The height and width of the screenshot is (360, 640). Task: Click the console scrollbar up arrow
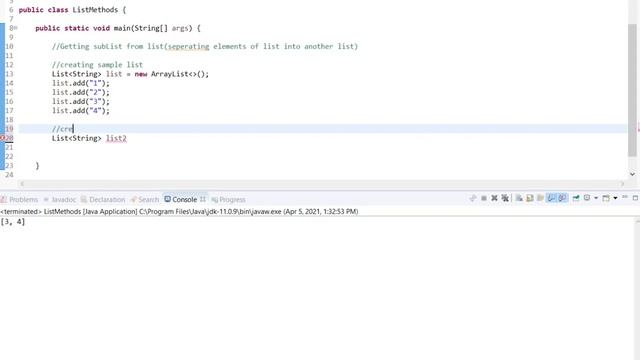[637, 221]
